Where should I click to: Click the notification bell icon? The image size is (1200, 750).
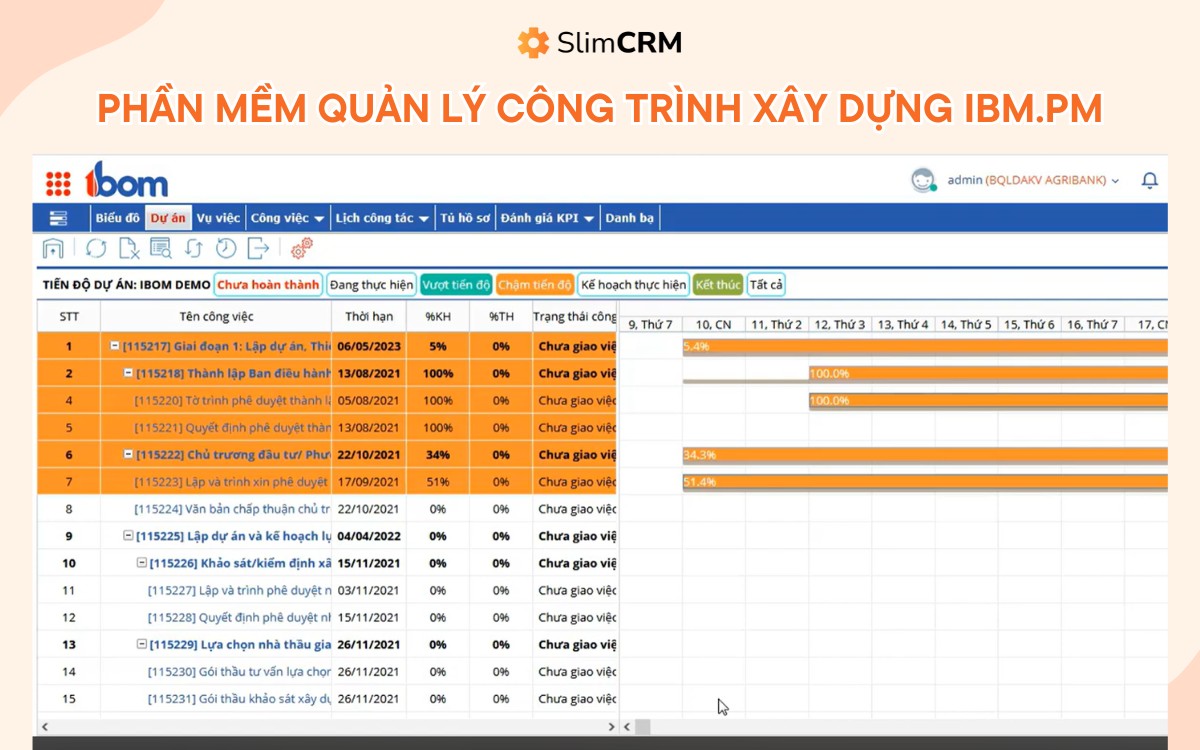pyautogui.click(x=1148, y=179)
